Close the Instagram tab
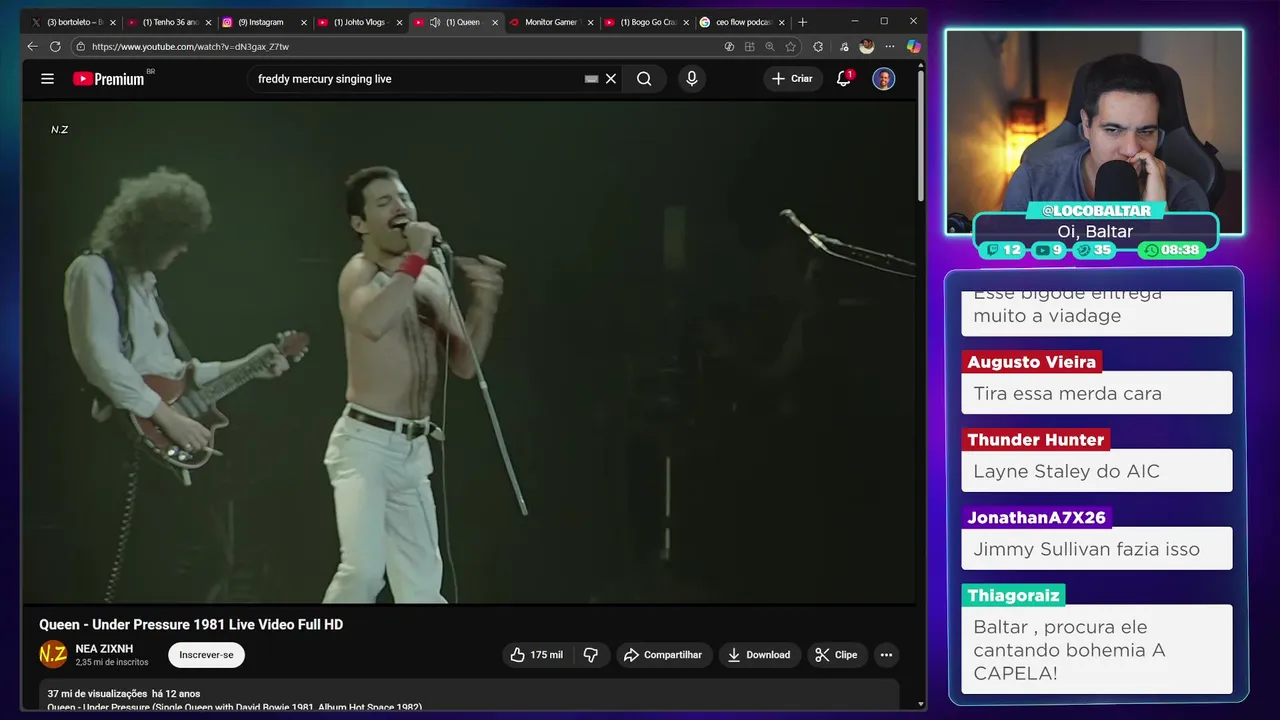The height and width of the screenshot is (720, 1280). tap(304, 22)
